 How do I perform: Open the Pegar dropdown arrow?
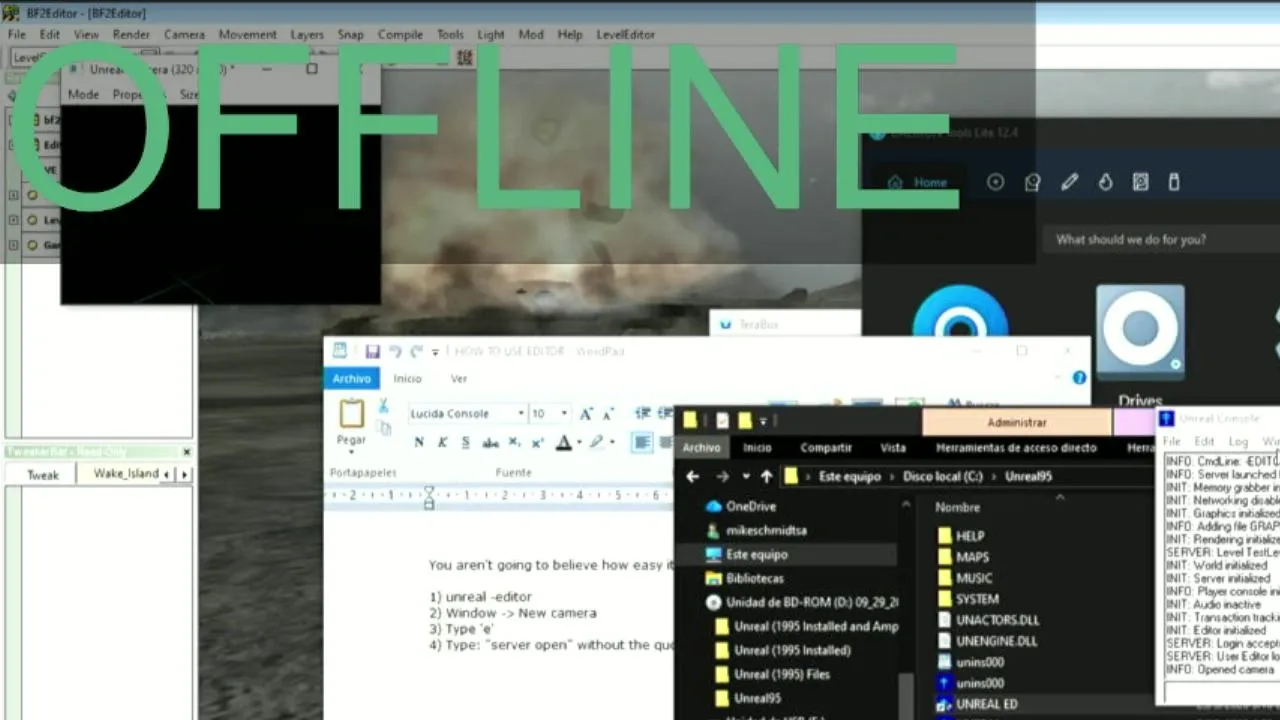point(351,452)
